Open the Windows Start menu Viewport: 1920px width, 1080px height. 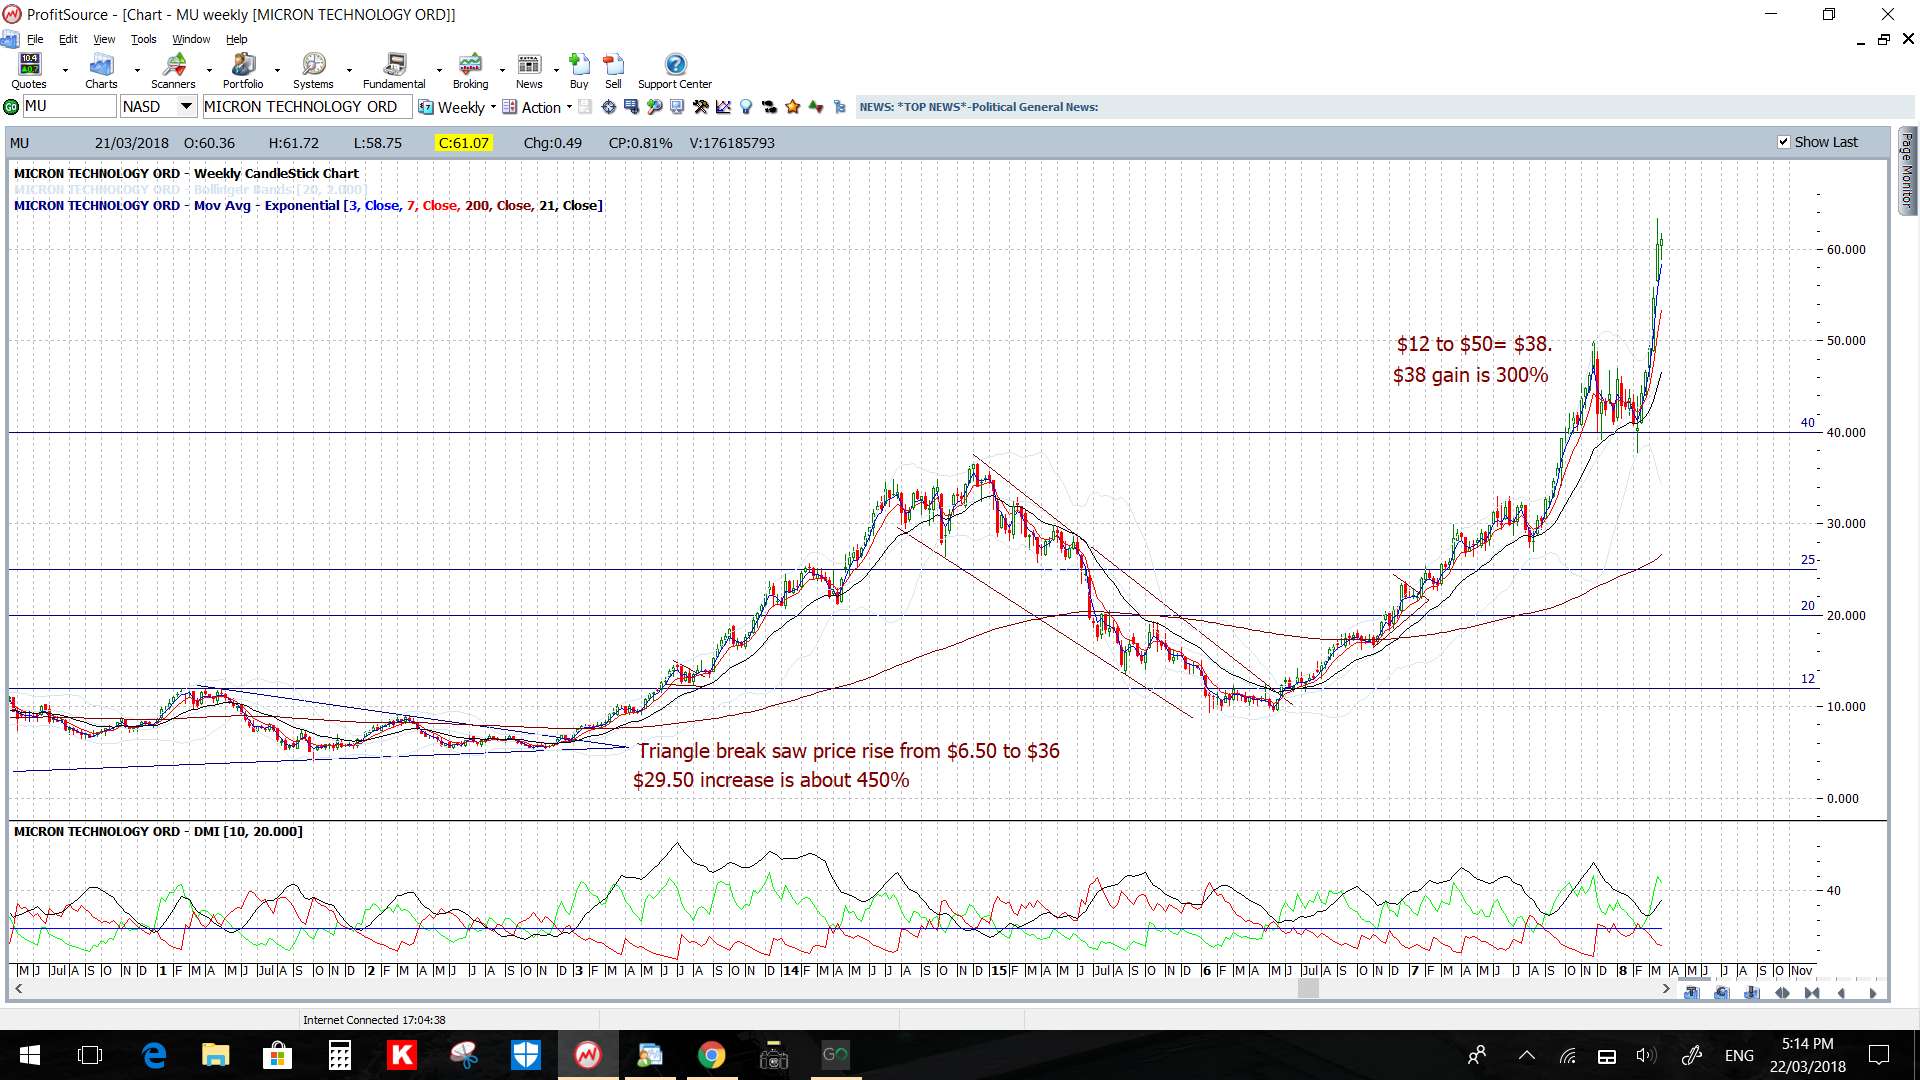click(30, 1055)
